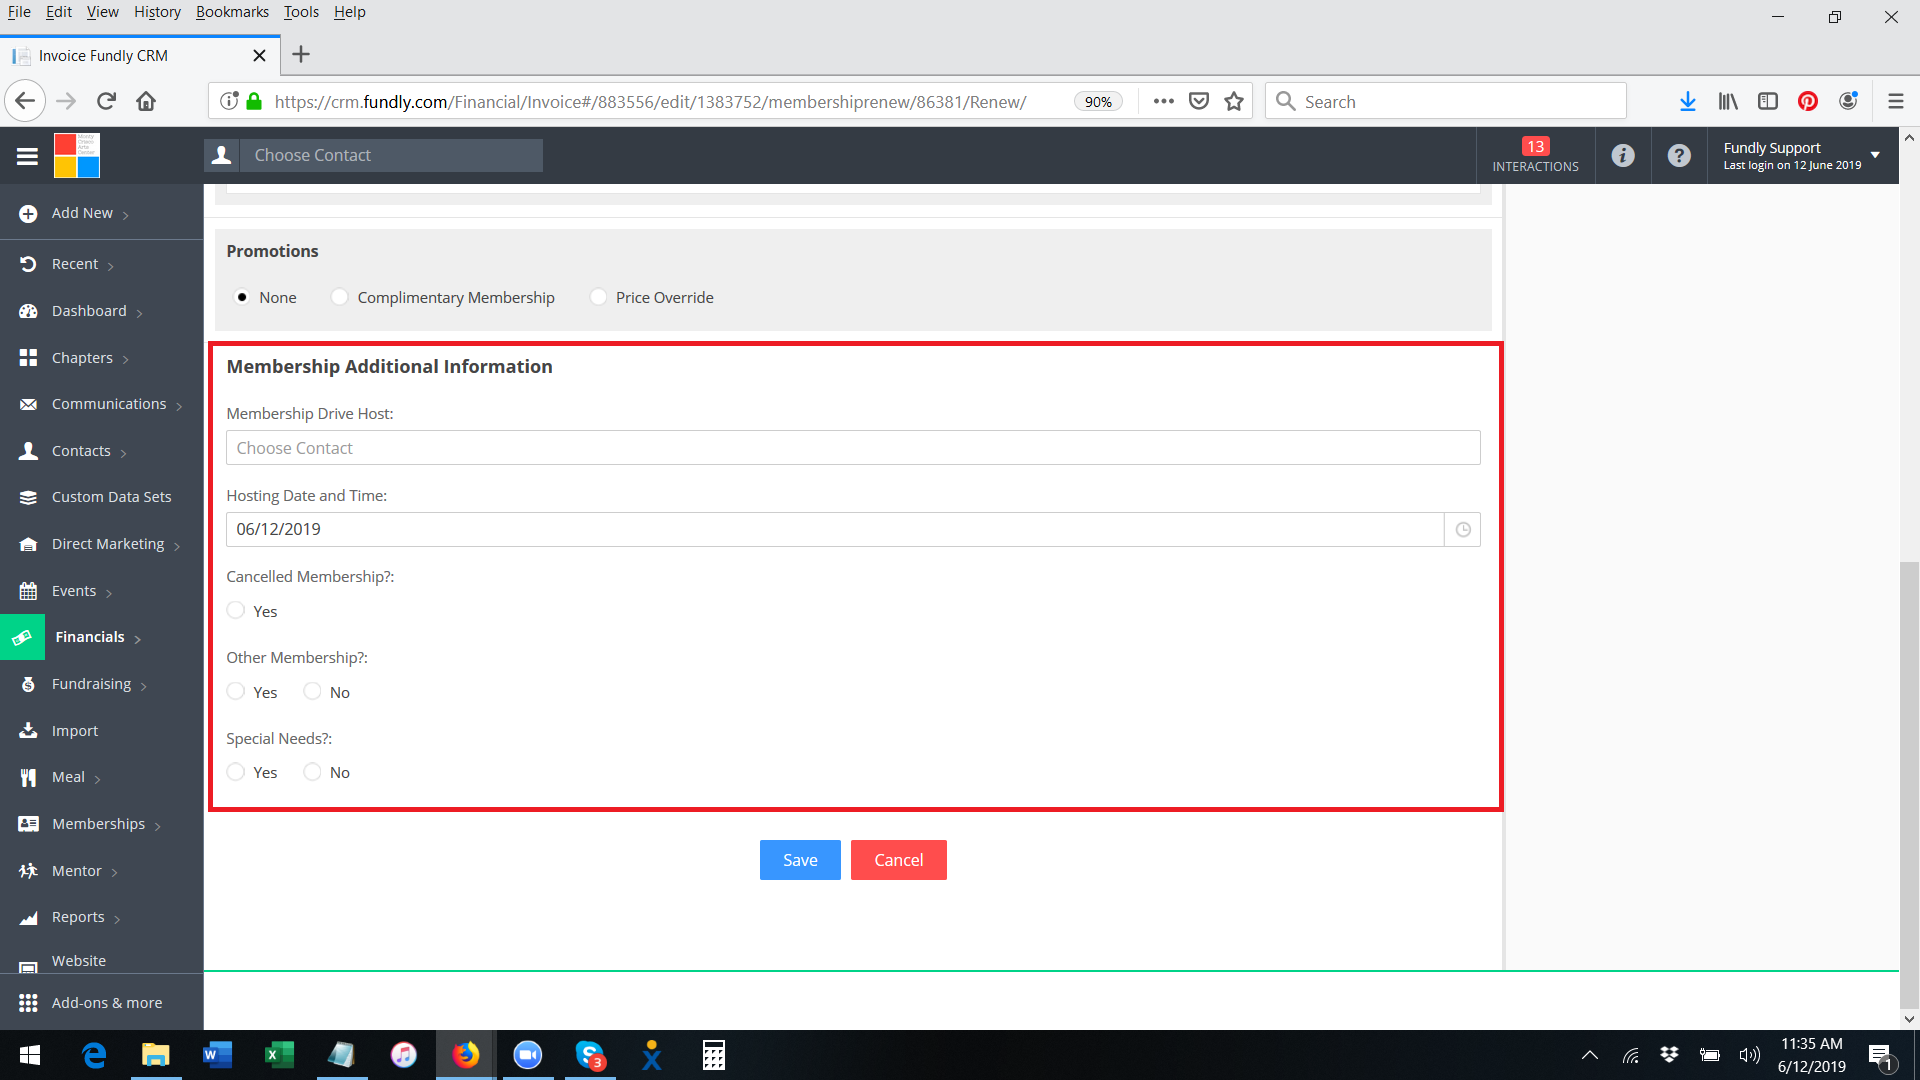Click the Windows Start button
This screenshot has width=1920, height=1080.
point(30,1055)
